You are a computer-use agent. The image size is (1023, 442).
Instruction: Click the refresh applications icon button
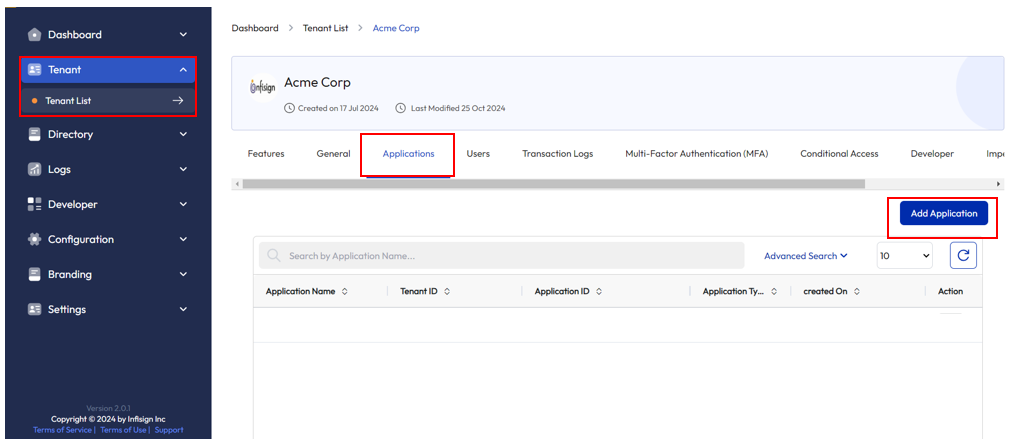[963, 256]
